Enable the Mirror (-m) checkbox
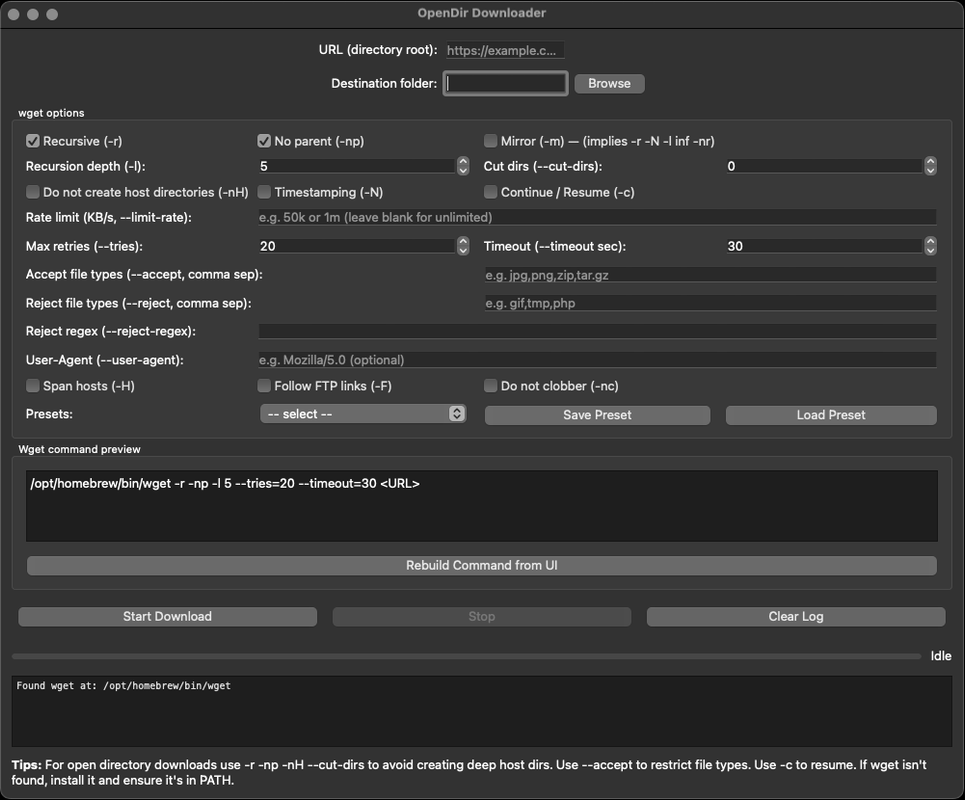Screen dimensions: 965x800 click(491, 141)
